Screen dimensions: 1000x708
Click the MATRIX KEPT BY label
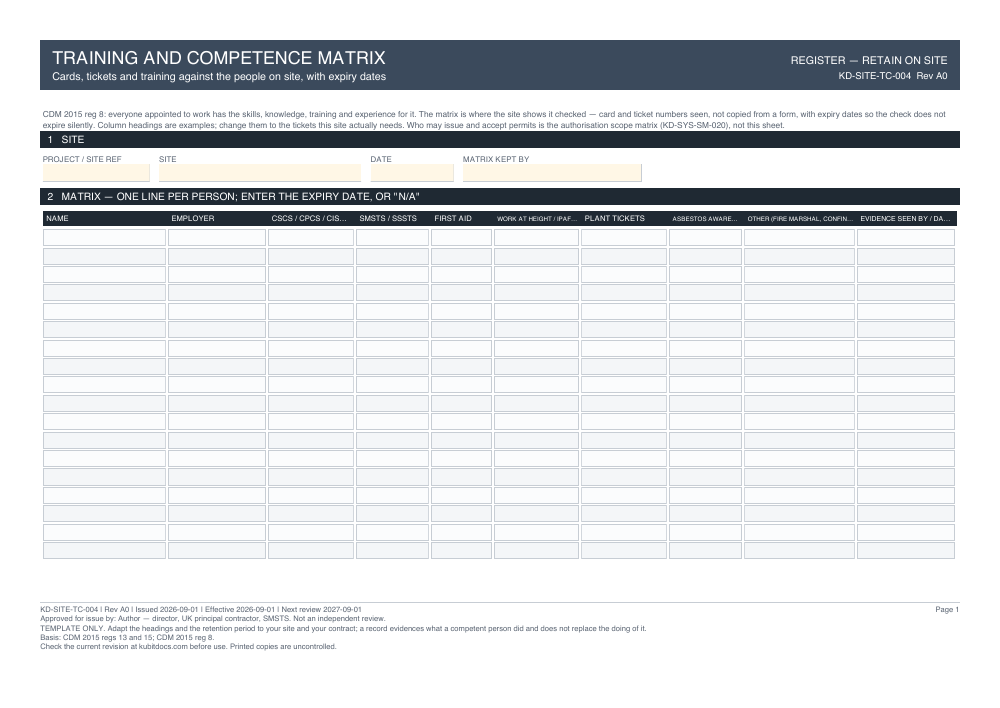tap(496, 159)
